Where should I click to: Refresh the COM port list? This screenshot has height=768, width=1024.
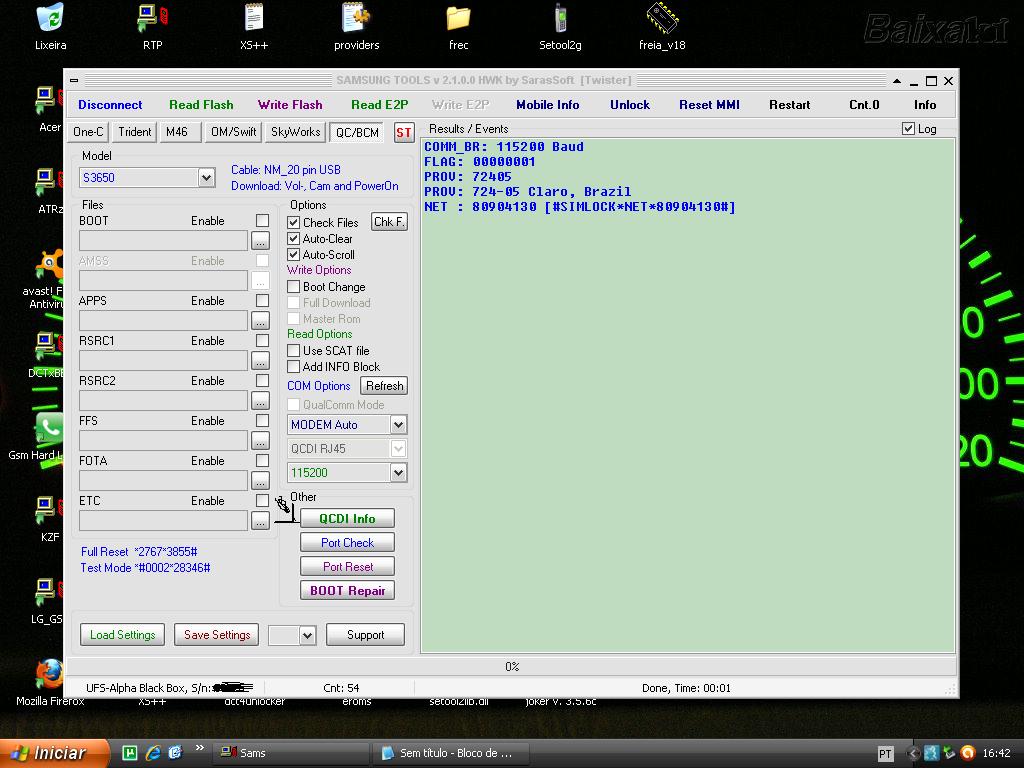(x=384, y=386)
